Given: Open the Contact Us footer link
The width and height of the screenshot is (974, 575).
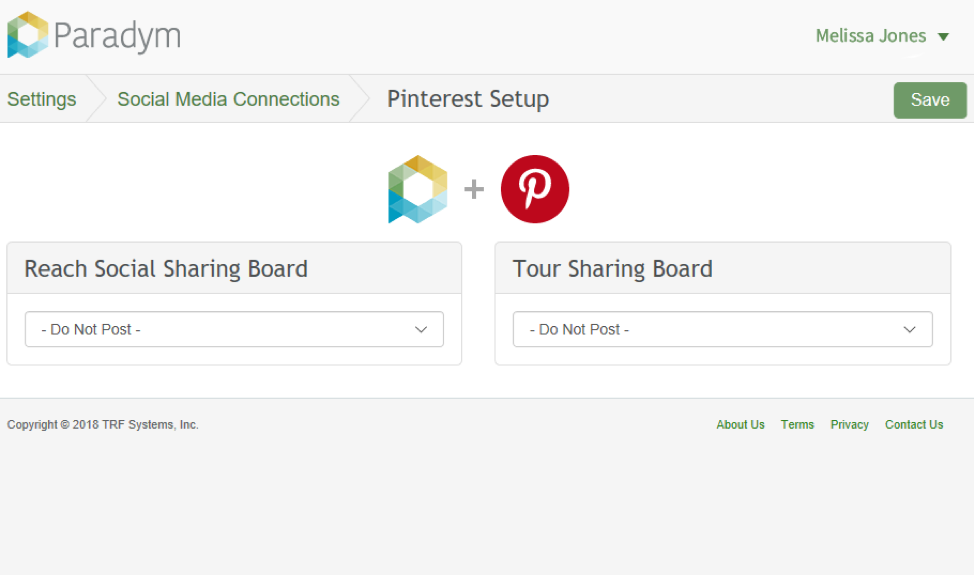Looking at the screenshot, I should click(914, 425).
